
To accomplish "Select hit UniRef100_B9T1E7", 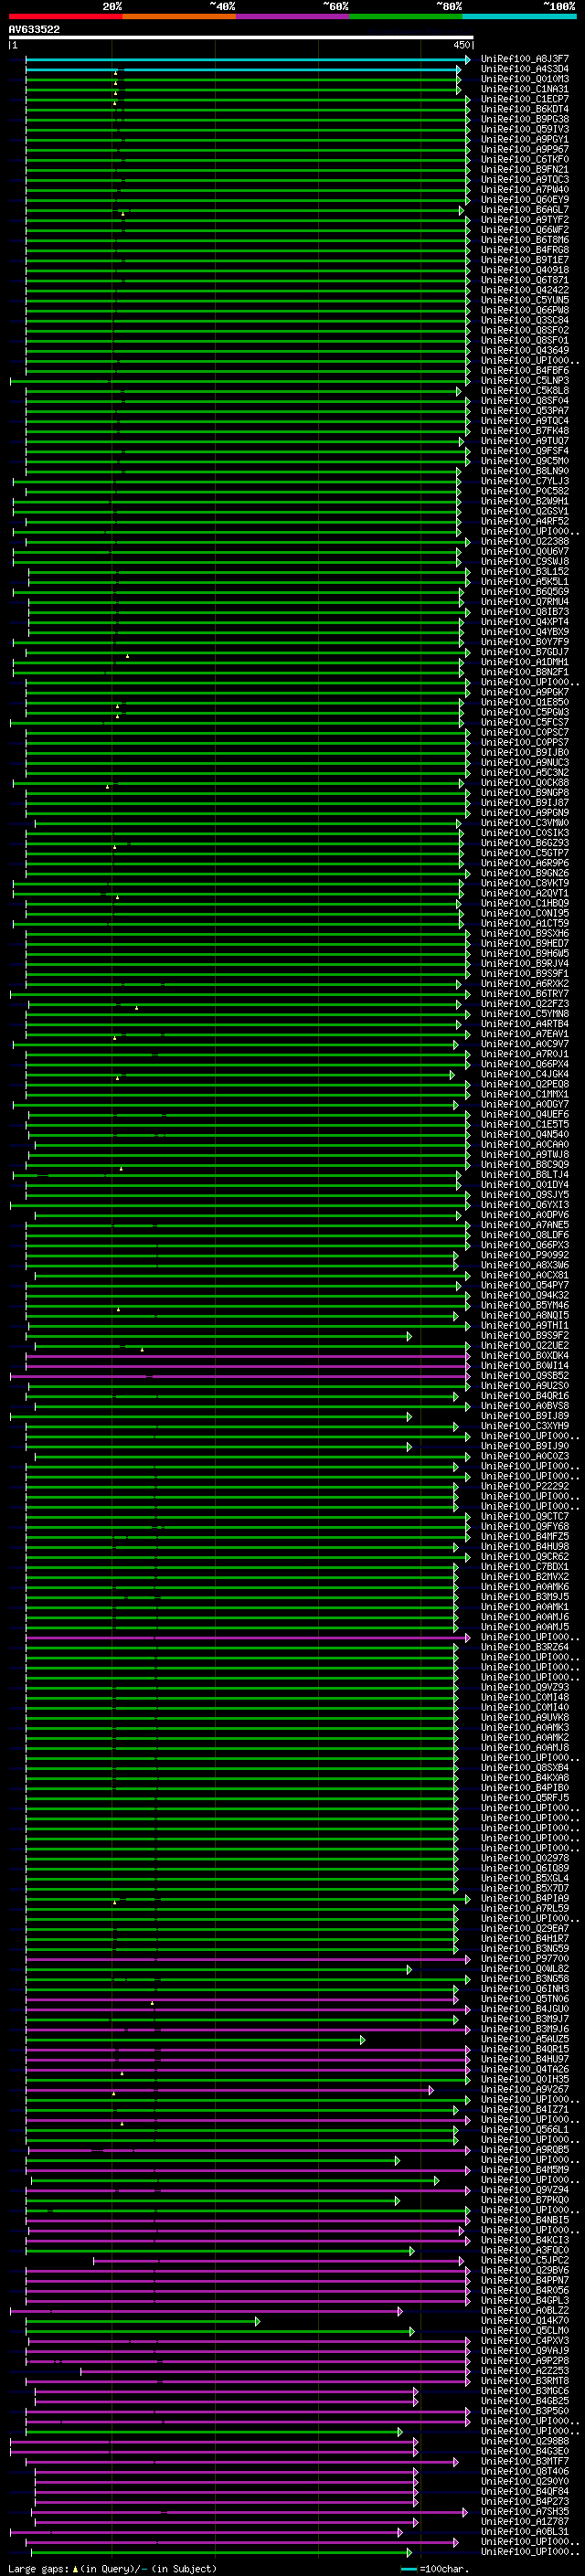I will click(x=525, y=260).
